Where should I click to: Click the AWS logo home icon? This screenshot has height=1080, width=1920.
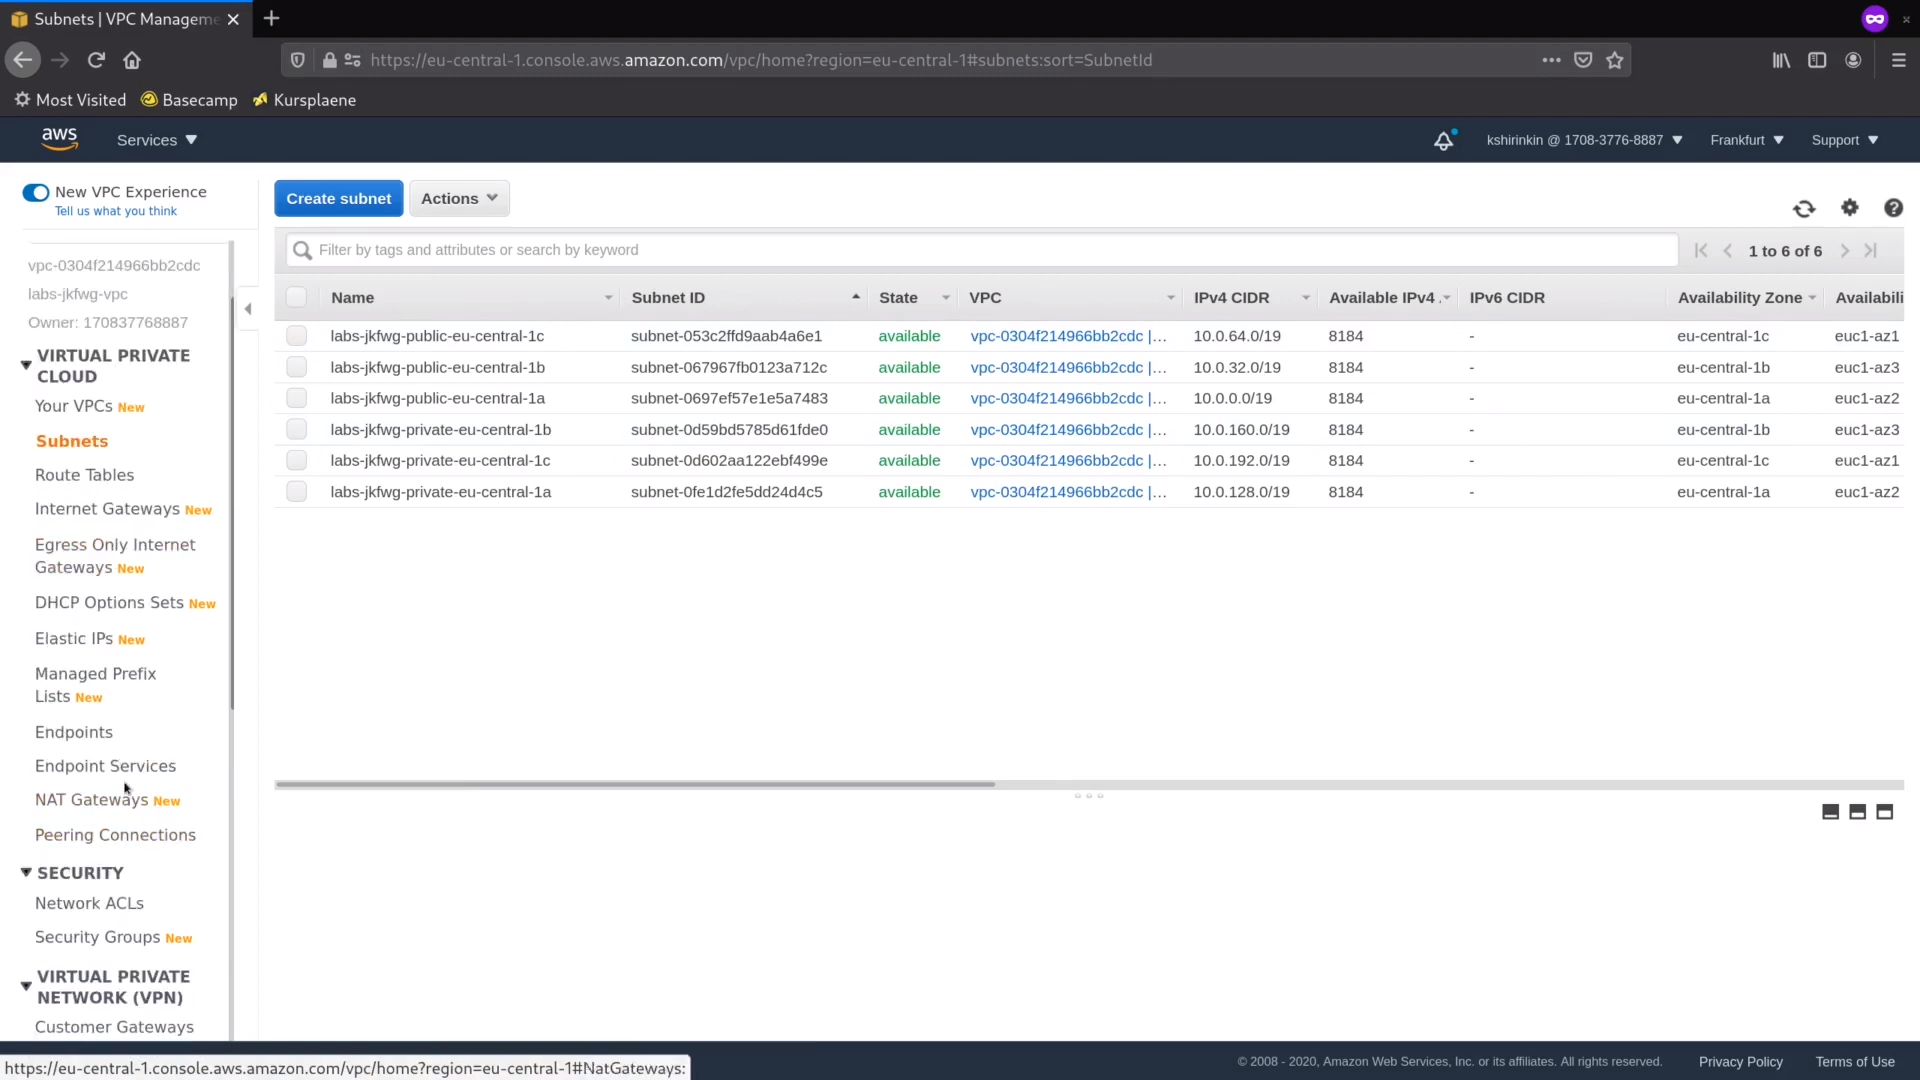(x=58, y=138)
